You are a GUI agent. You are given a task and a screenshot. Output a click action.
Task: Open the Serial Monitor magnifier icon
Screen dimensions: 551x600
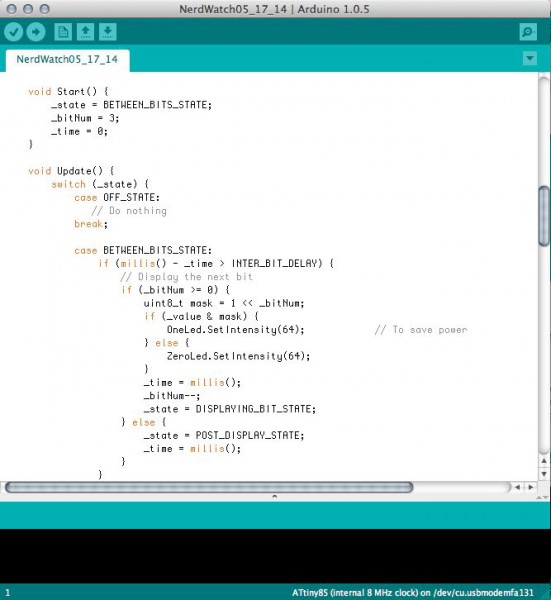click(x=528, y=32)
